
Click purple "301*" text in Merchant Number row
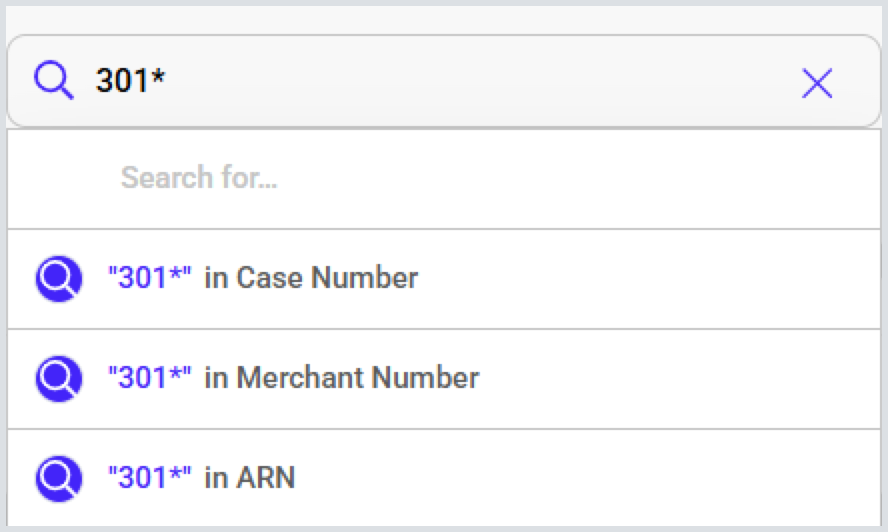coord(149,378)
